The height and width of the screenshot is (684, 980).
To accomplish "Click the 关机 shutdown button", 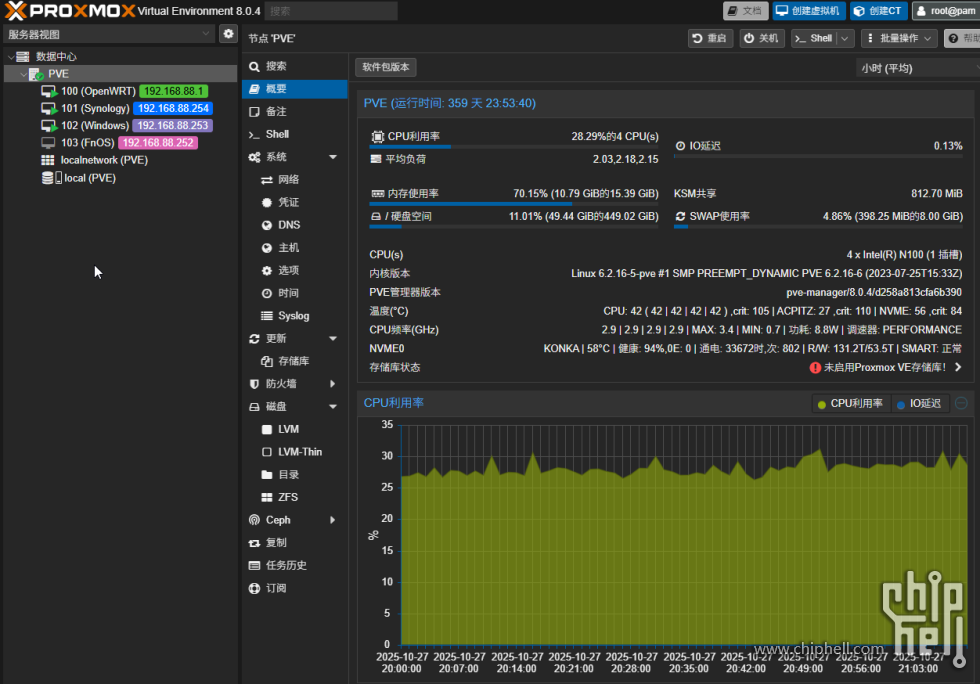I will coord(762,38).
